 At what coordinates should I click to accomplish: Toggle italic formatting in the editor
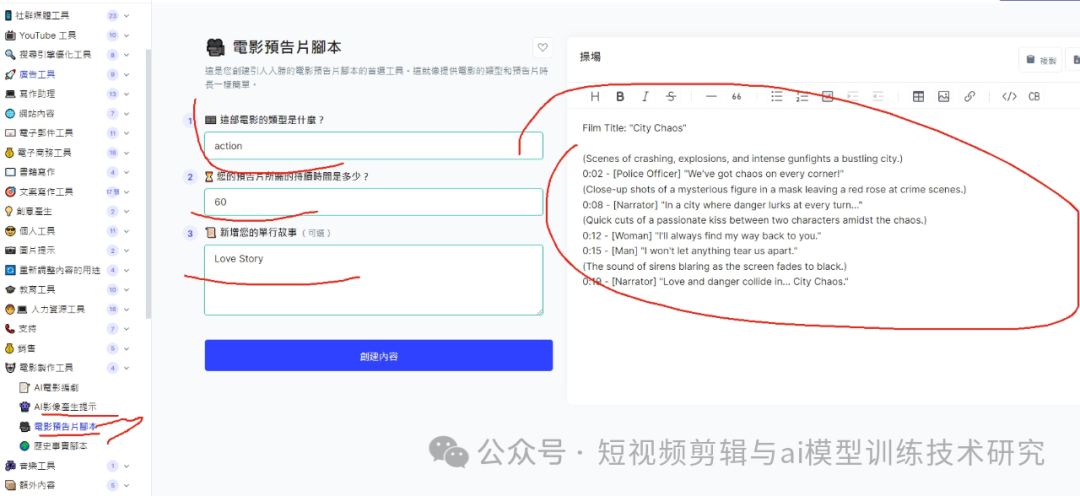[645, 96]
